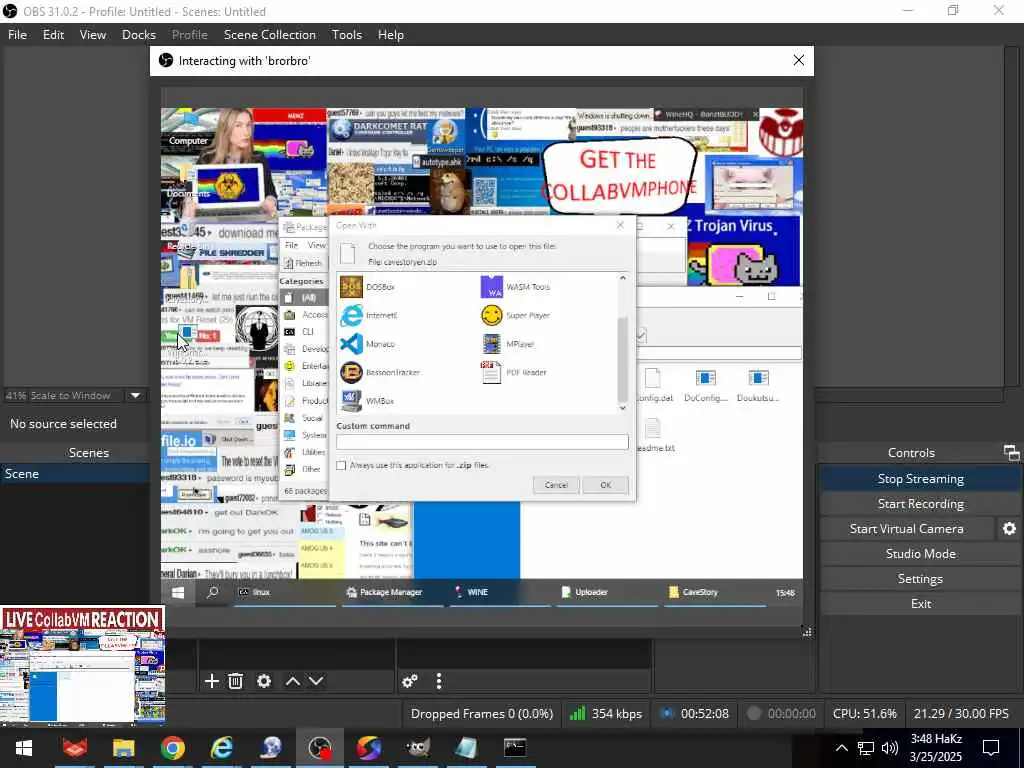
Task: Click the Open With list scrollbar thumb
Action: coord(622,359)
